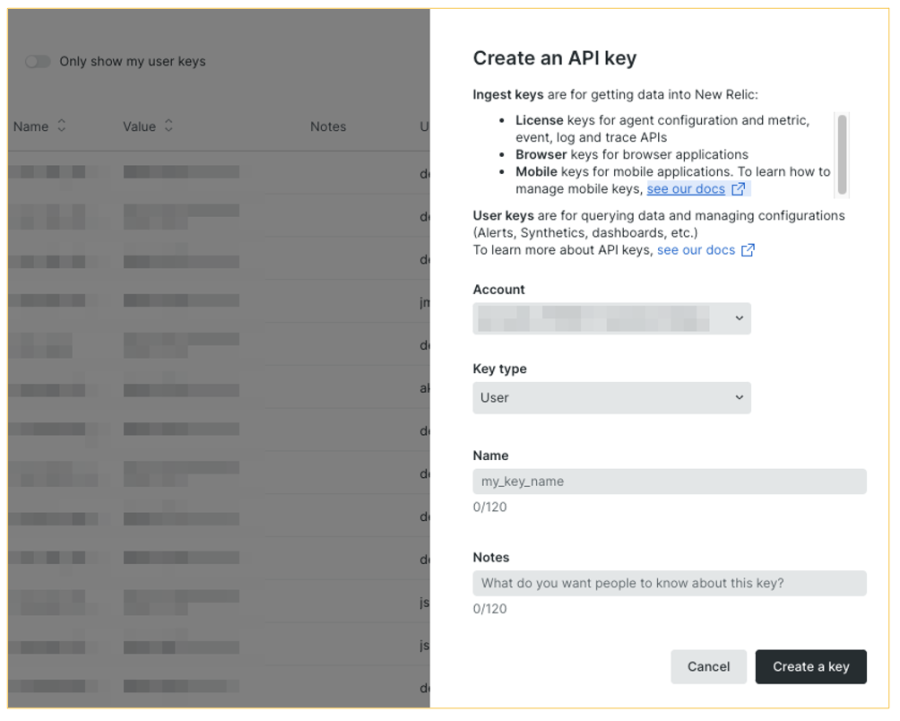Click the Account field label
This screenshot has height=721, width=900.
click(499, 290)
